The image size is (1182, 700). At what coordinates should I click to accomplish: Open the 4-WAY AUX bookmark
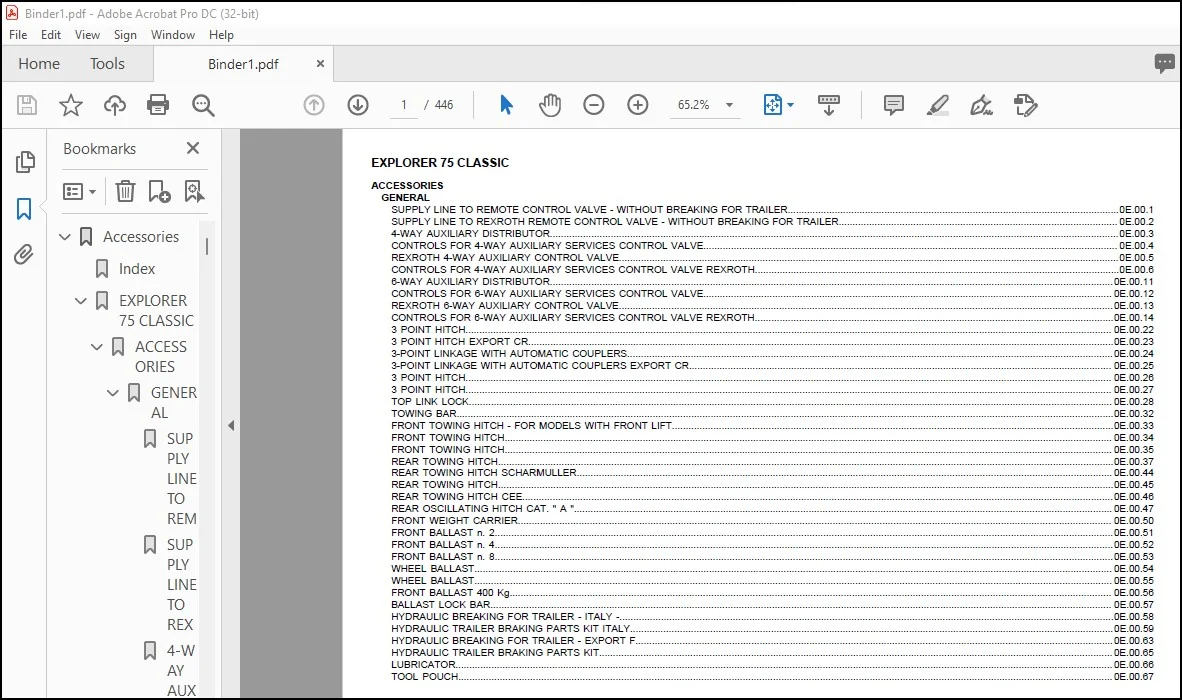(x=181, y=670)
